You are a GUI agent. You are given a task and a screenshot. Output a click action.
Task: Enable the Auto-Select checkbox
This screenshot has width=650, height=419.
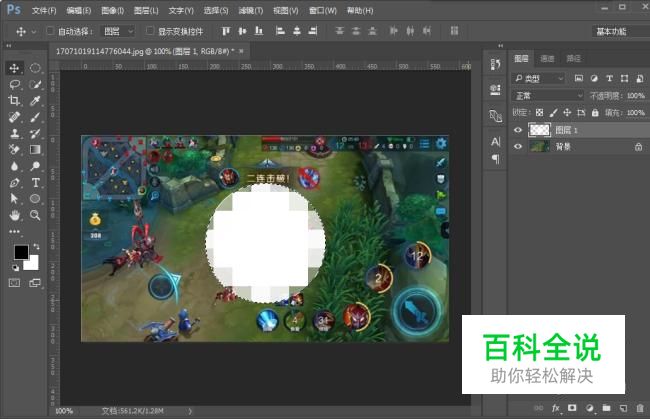tap(50, 31)
